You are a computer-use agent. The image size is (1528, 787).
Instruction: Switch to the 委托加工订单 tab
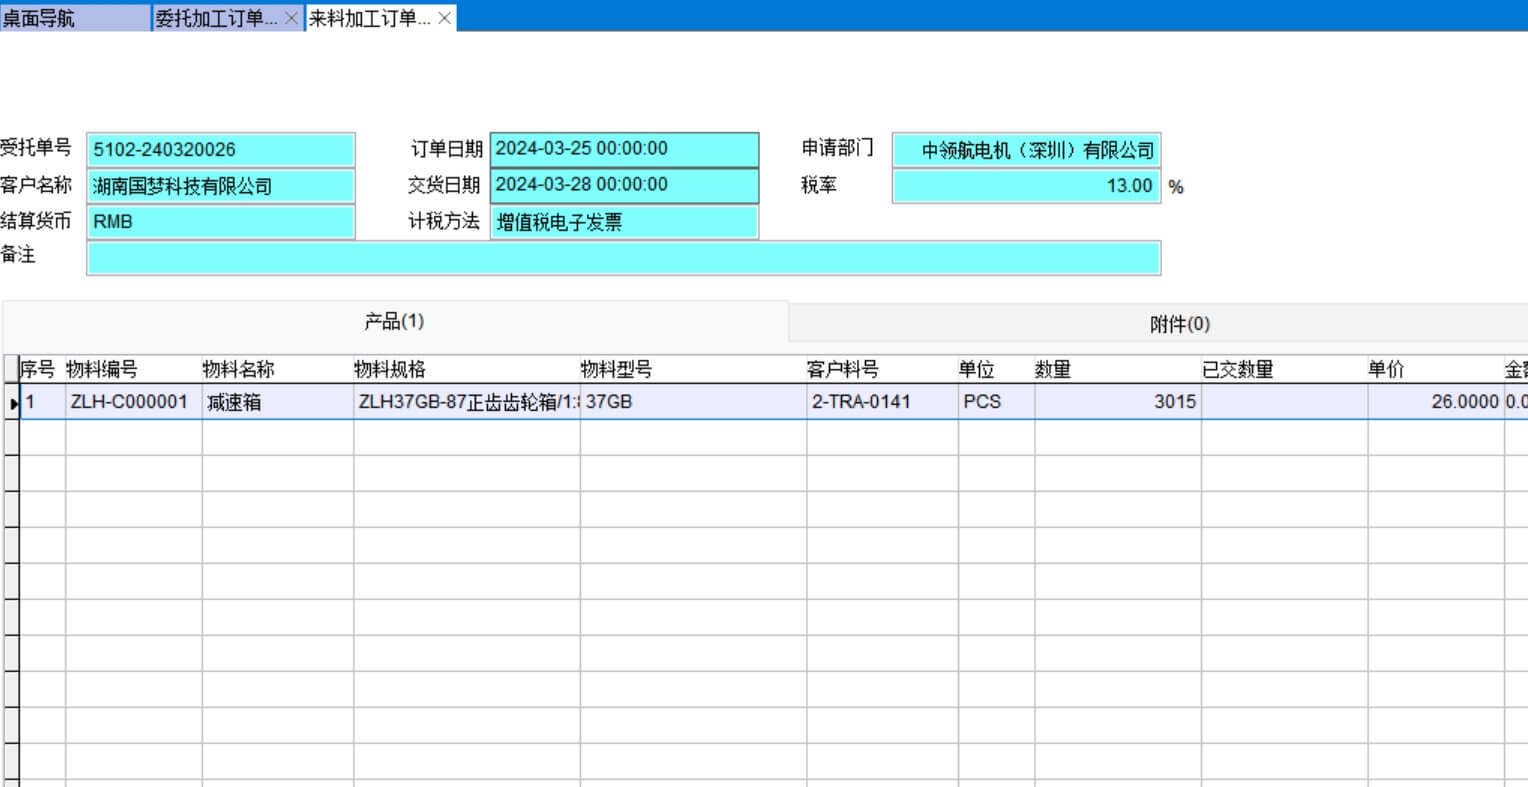point(217,18)
